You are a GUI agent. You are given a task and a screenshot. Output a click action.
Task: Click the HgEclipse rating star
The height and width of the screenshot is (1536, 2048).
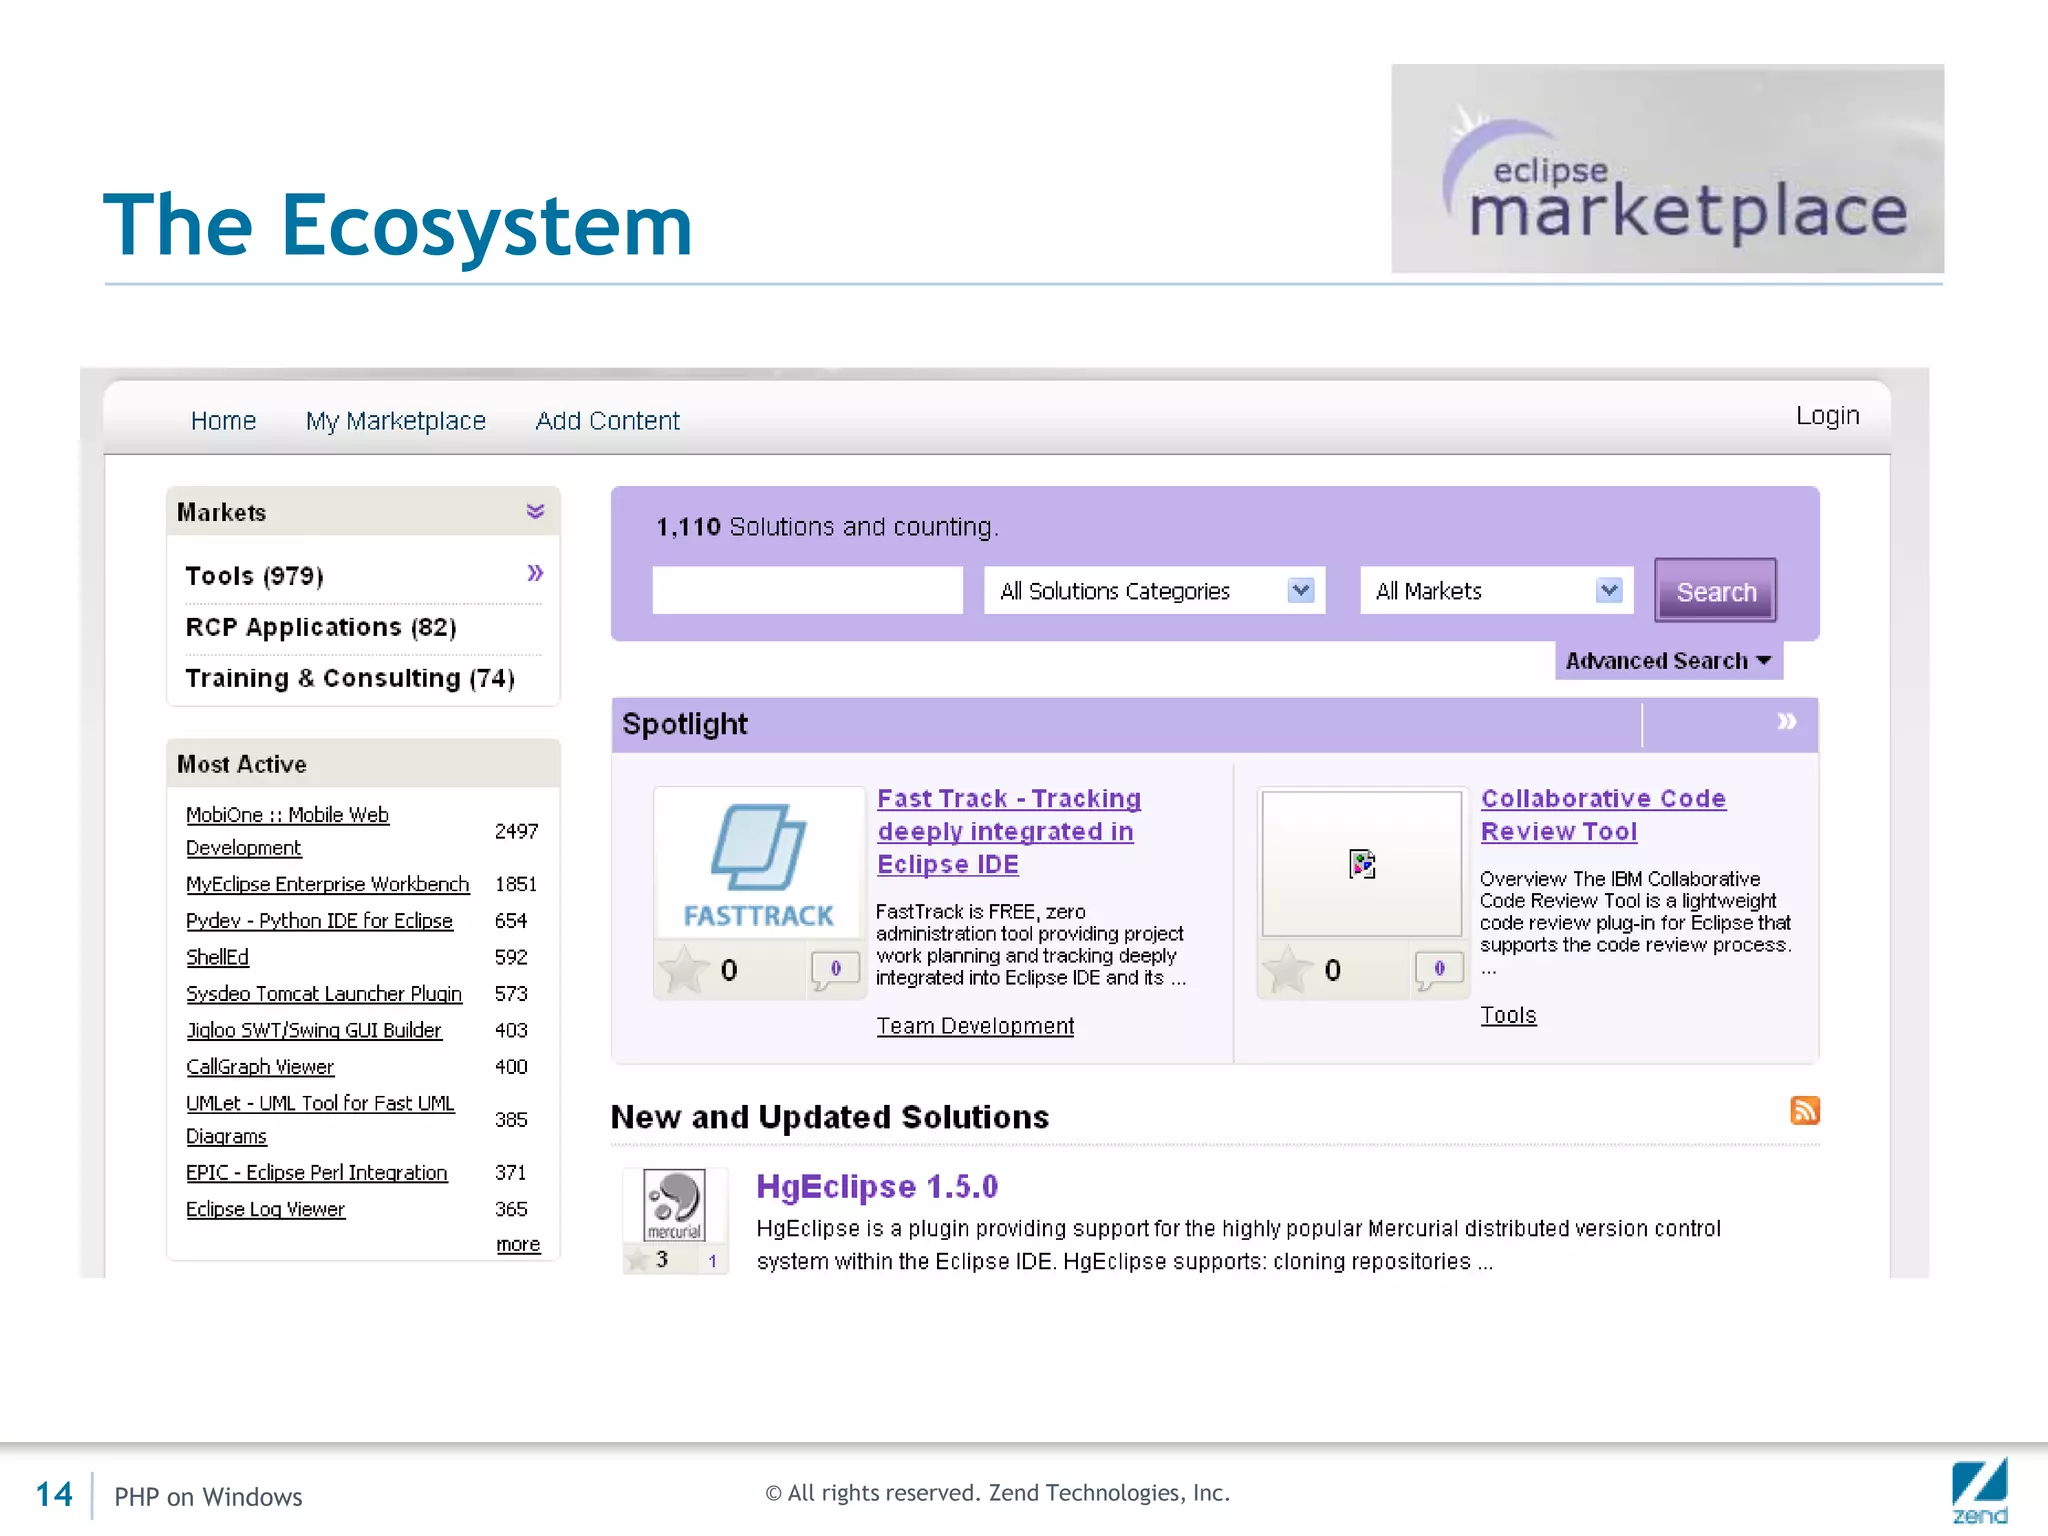point(636,1258)
